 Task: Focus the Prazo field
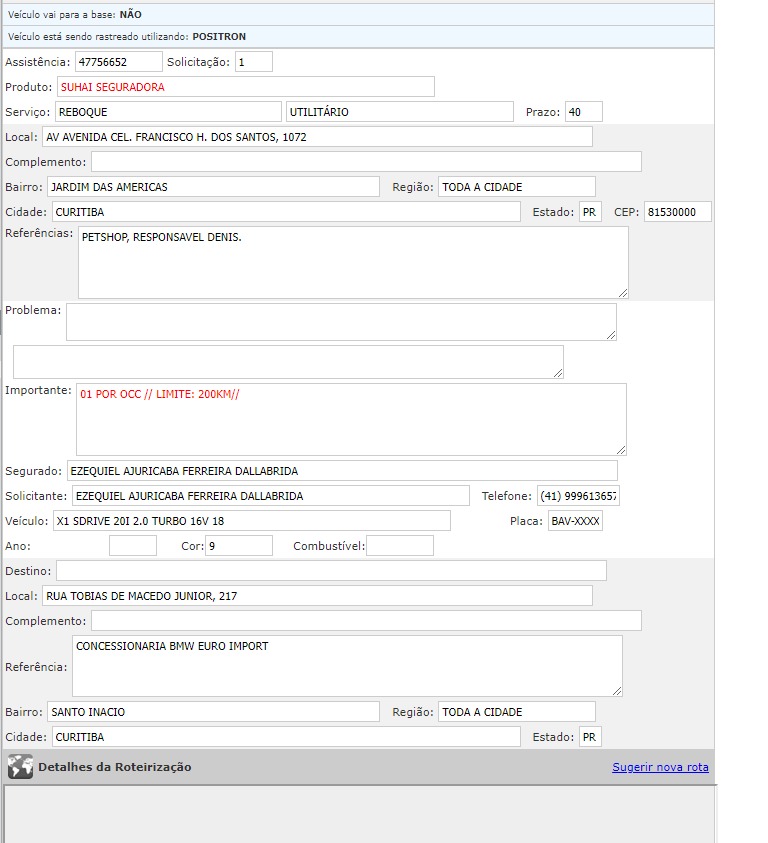584,112
